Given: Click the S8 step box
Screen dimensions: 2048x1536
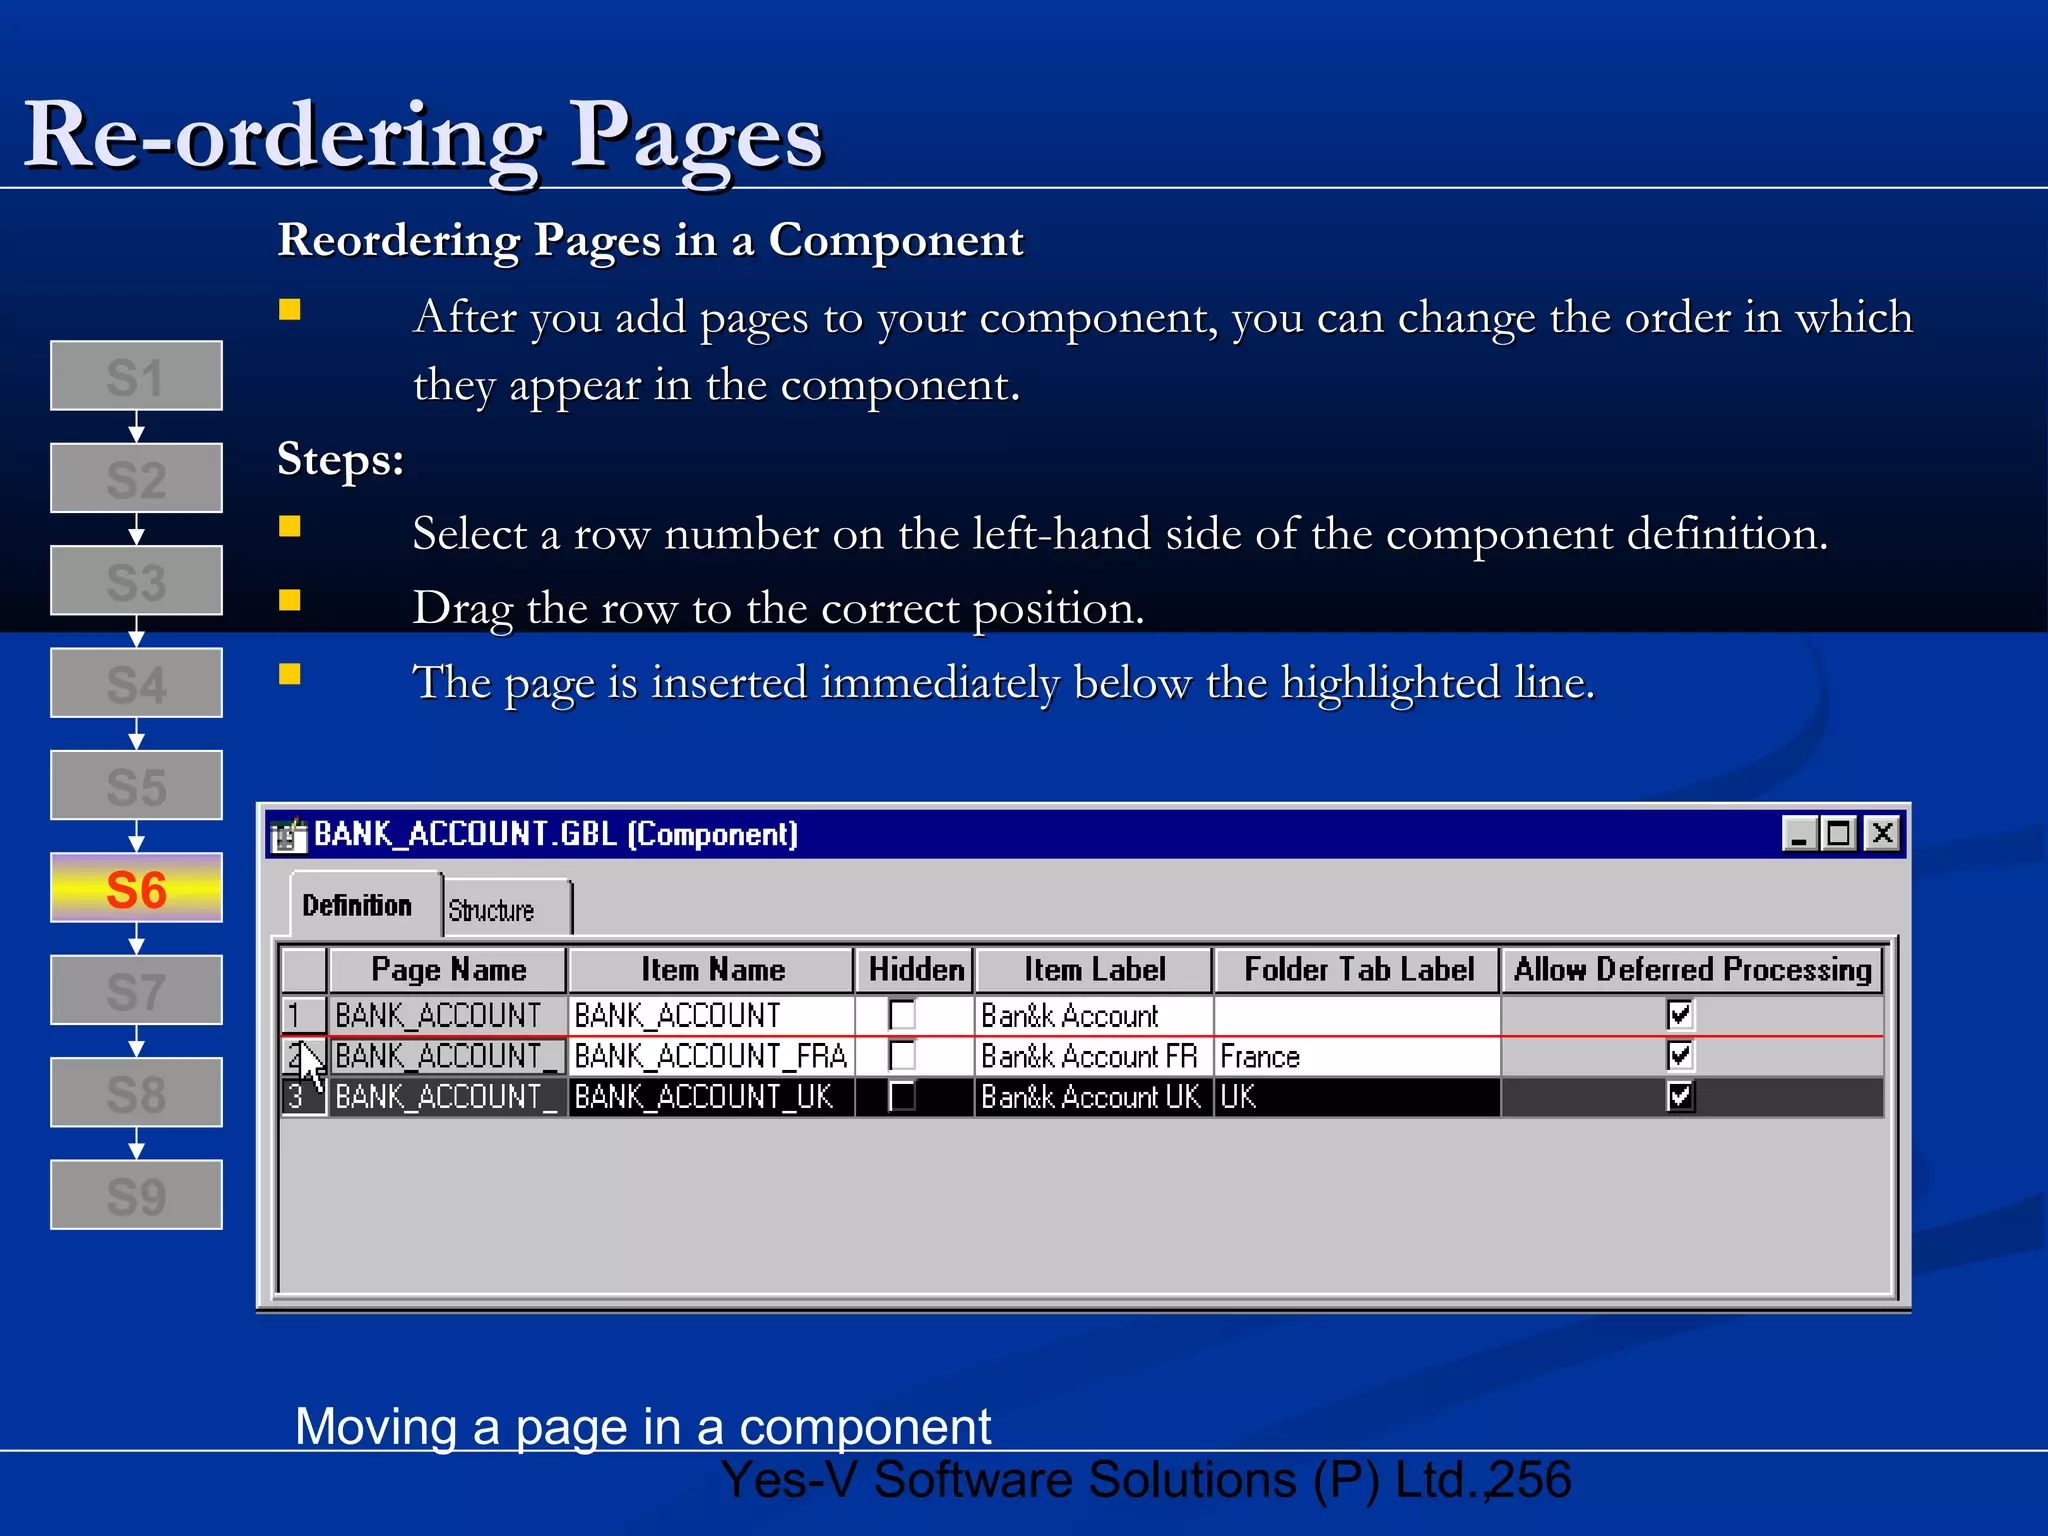Looking at the screenshot, I should pyautogui.click(x=136, y=1092).
